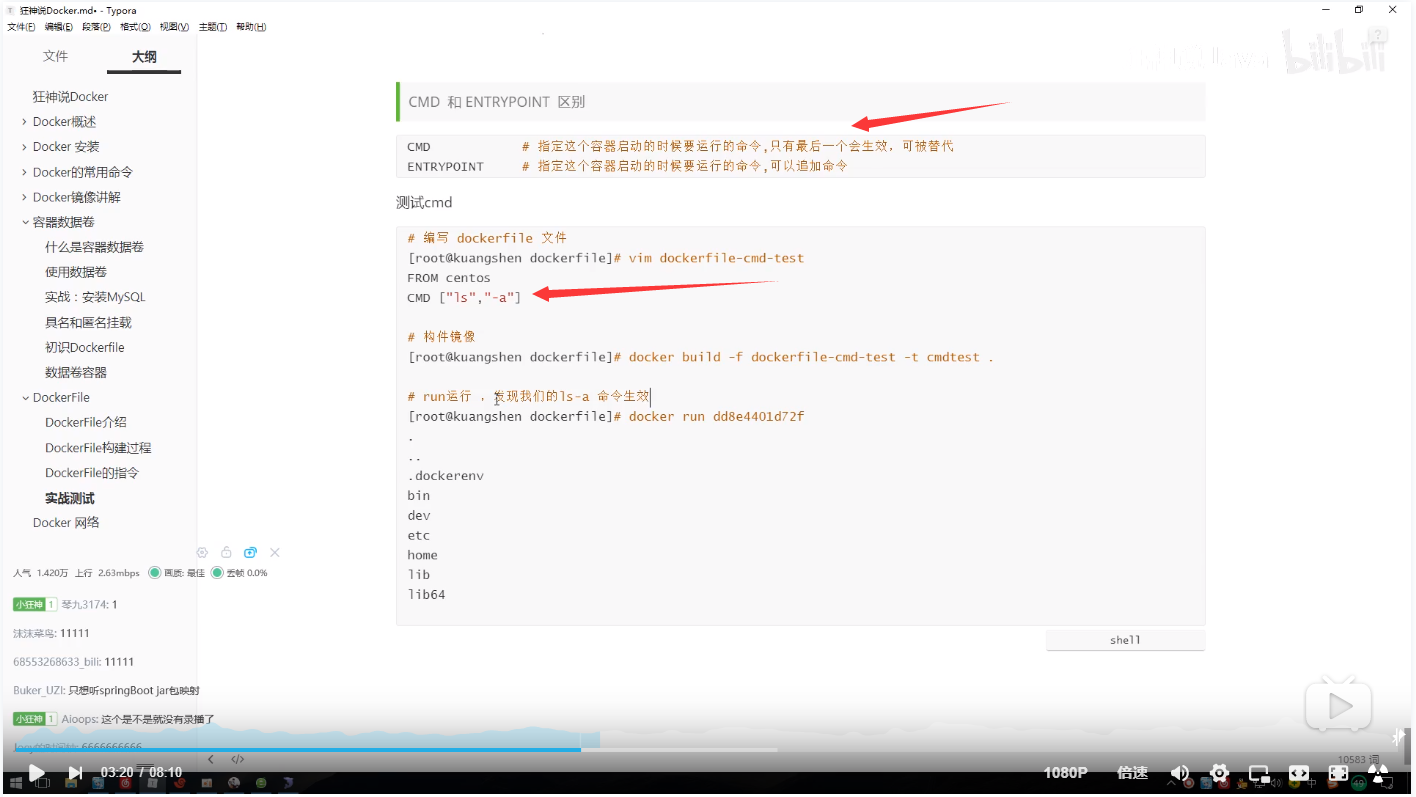1416x797 pixels.
Task: Click heading CMD 和 ENTRYPOINT 区别
Action: click(x=497, y=102)
